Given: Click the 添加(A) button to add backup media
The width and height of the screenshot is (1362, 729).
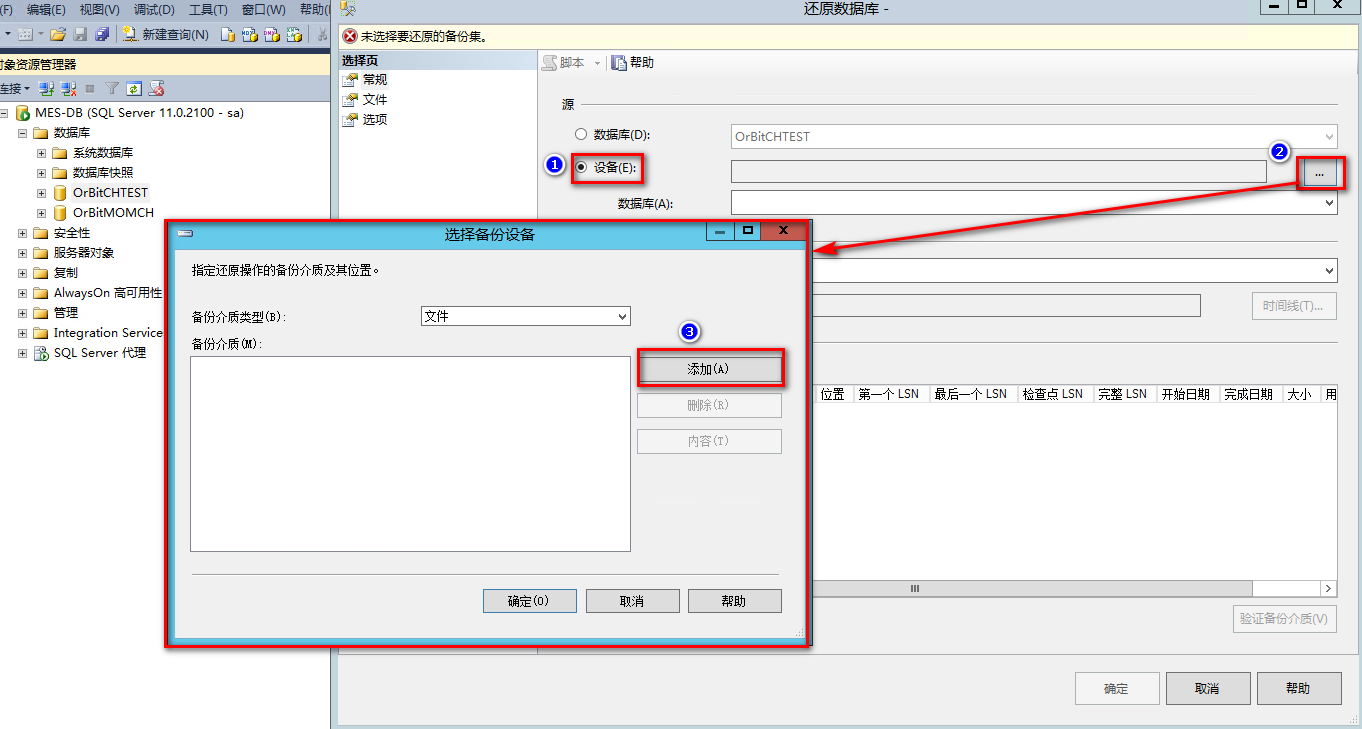Looking at the screenshot, I should pyautogui.click(x=710, y=369).
